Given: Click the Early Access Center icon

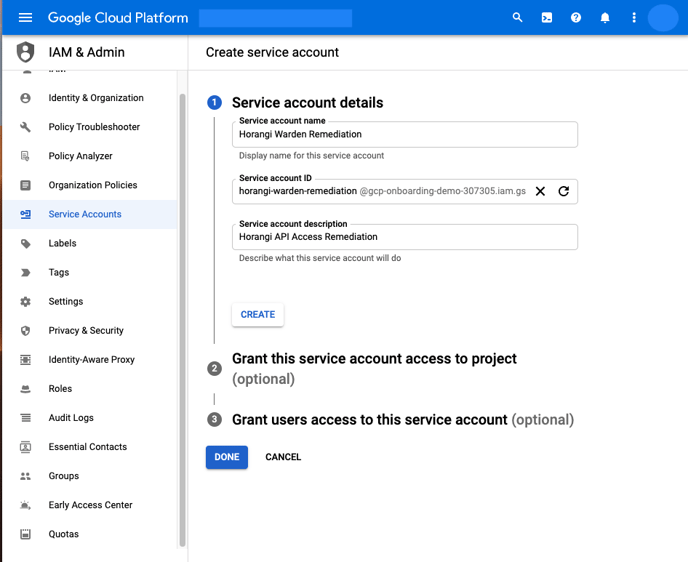Looking at the screenshot, I should (25, 505).
